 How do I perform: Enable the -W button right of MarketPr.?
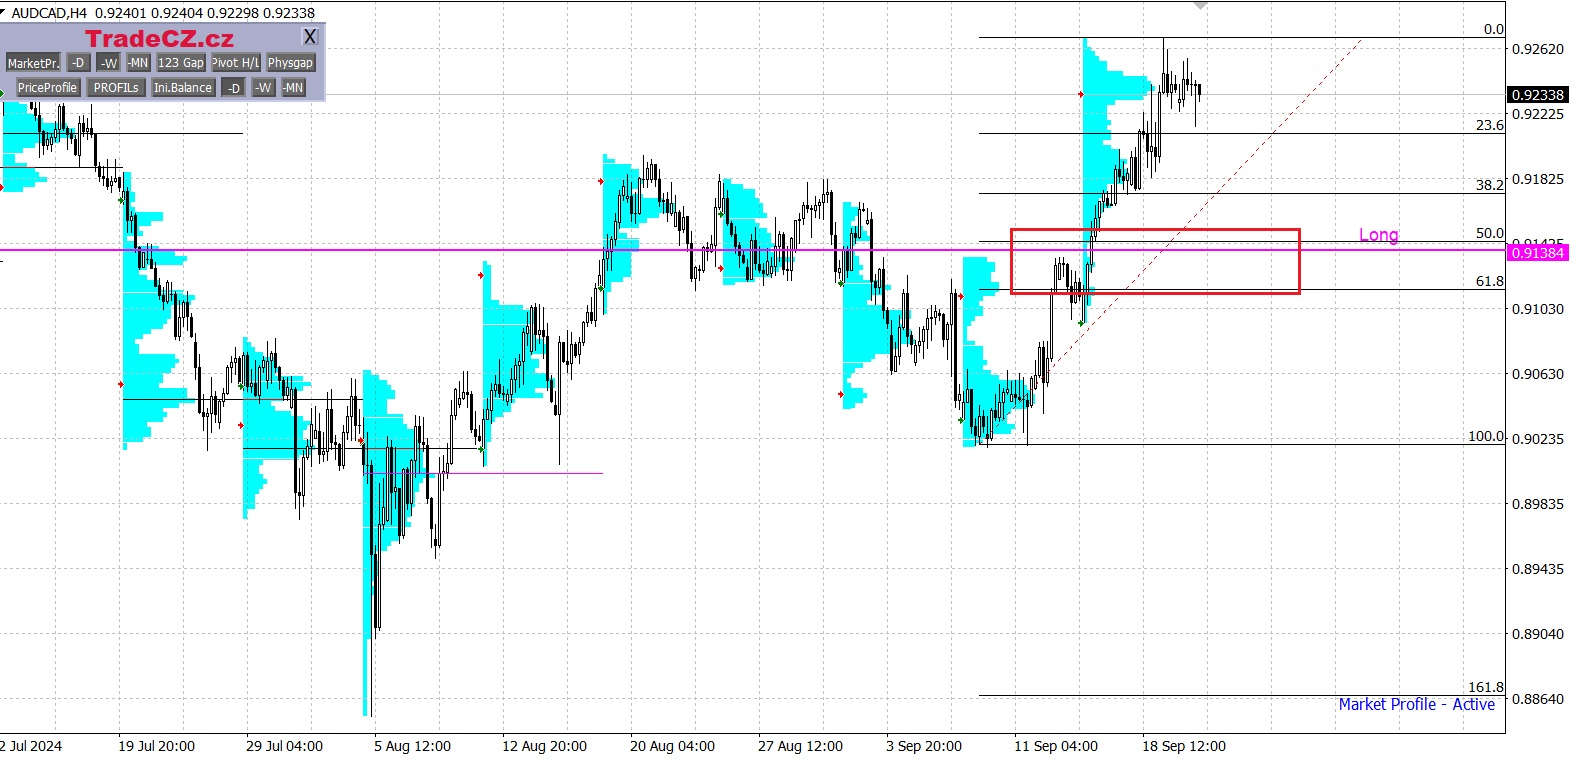coord(109,63)
